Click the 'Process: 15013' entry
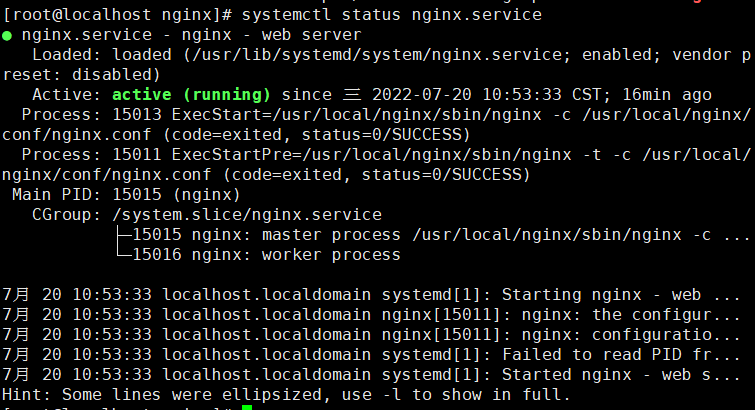Viewport: 755px width, 410px height. tap(91, 115)
